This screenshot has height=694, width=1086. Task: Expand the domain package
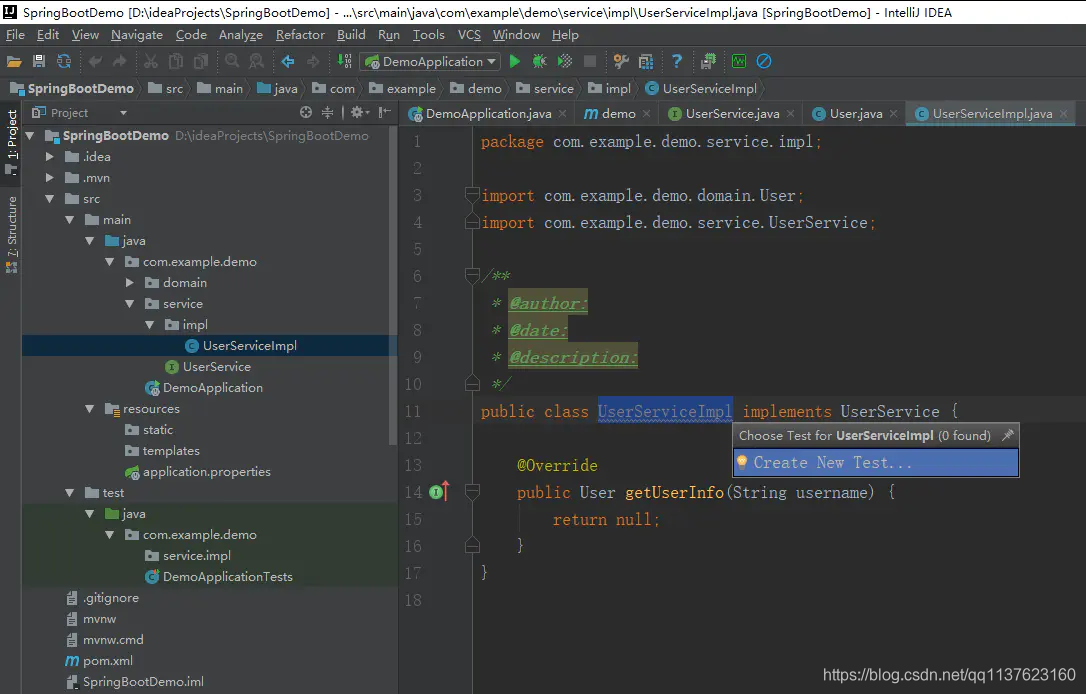tap(130, 283)
